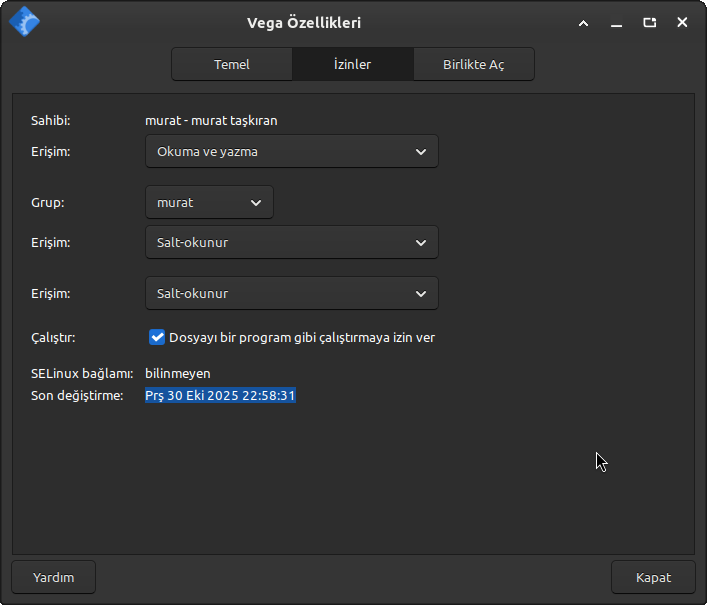Click the Vega app icon in title bar
This screenshot has height=605, width=707.
[x=24, y=22]
